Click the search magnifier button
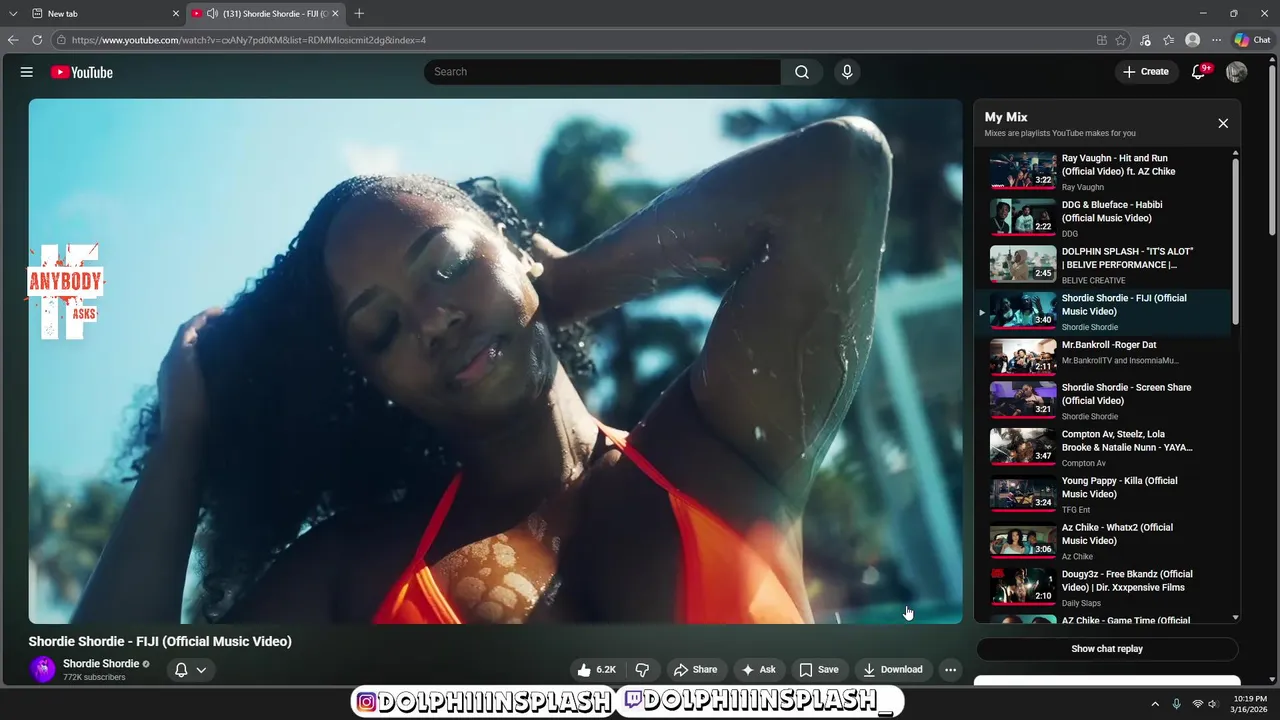1280x720 pixels. (802, 72)
